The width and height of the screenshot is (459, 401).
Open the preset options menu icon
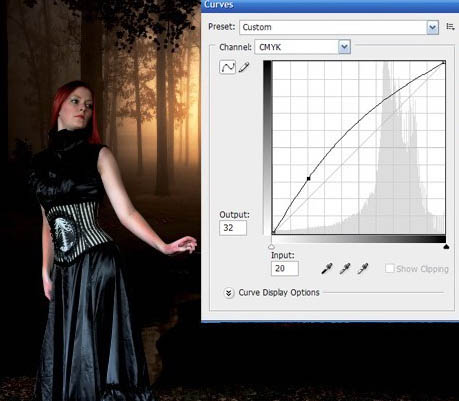click(450, 27)
